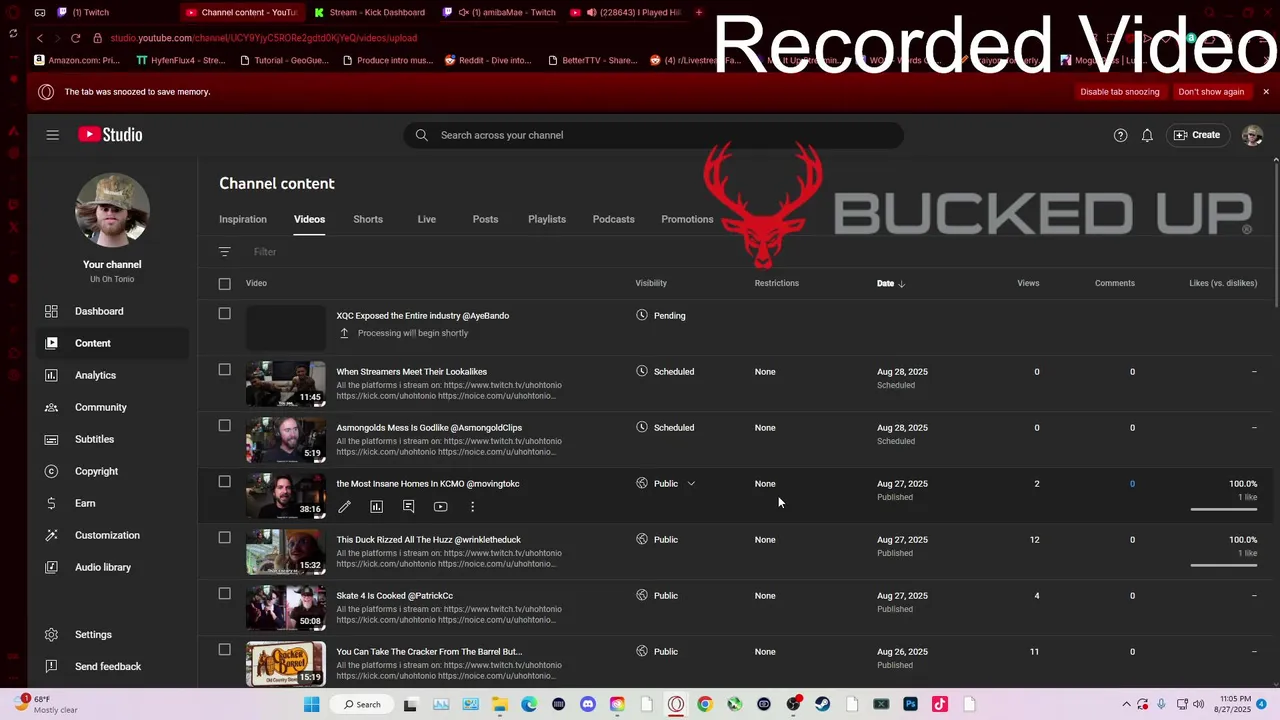Viewport: 1280px width, 720px height.
Task: Switch to the Playlists tab
Action: pos(547,219)
